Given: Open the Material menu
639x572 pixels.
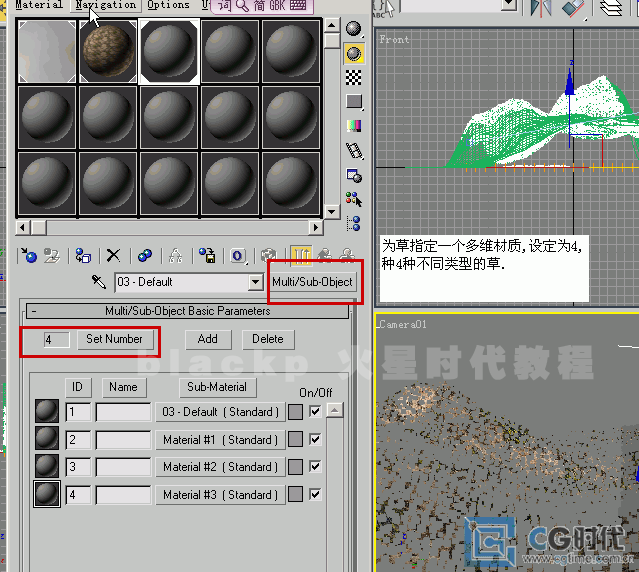Looking at the screenshot, I should tap(39, 5).
